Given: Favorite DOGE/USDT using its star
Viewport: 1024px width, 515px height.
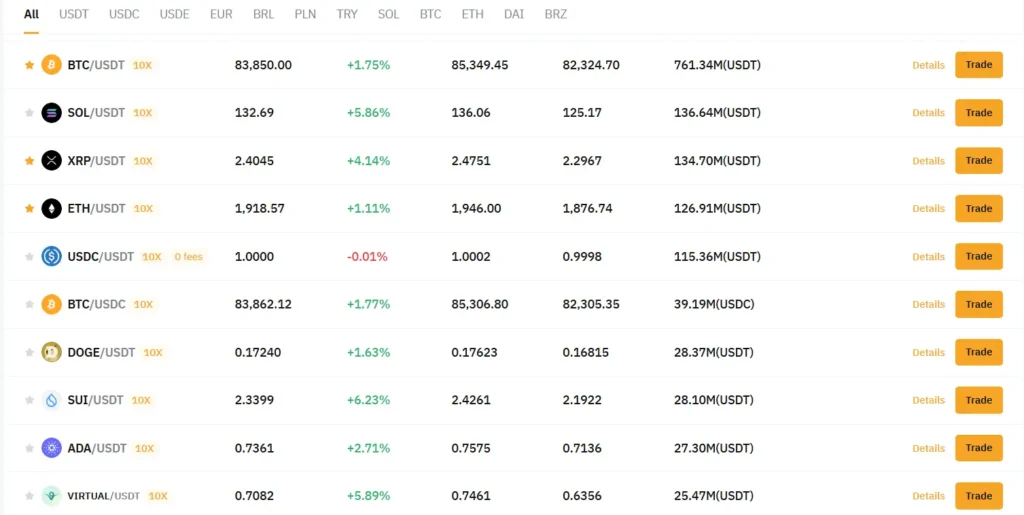Looking at the screenshot, I should click(x=29, y=352).
